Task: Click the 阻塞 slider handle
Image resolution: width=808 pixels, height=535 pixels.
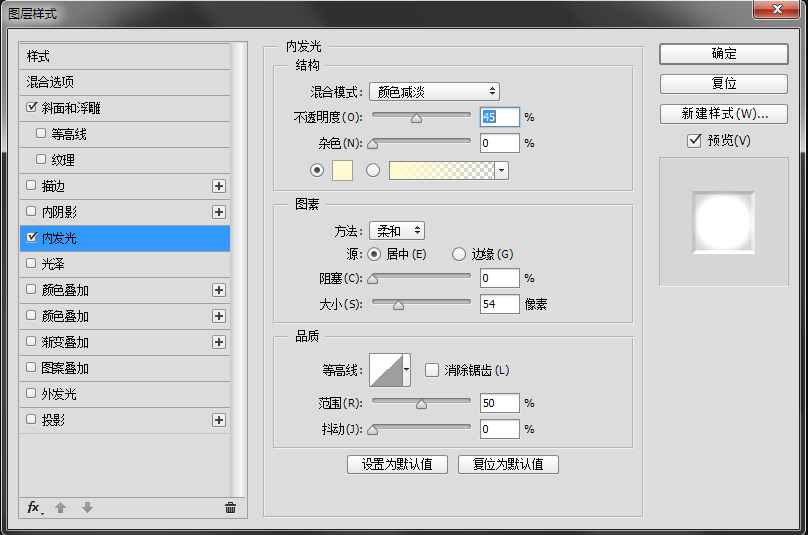Action: pyautogui.click(x=373, y=279)
